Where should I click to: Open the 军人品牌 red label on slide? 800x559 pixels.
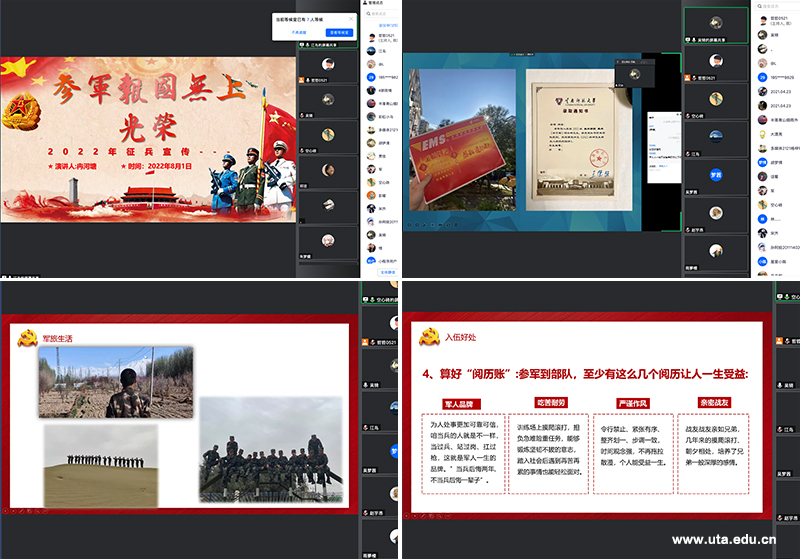456,403
